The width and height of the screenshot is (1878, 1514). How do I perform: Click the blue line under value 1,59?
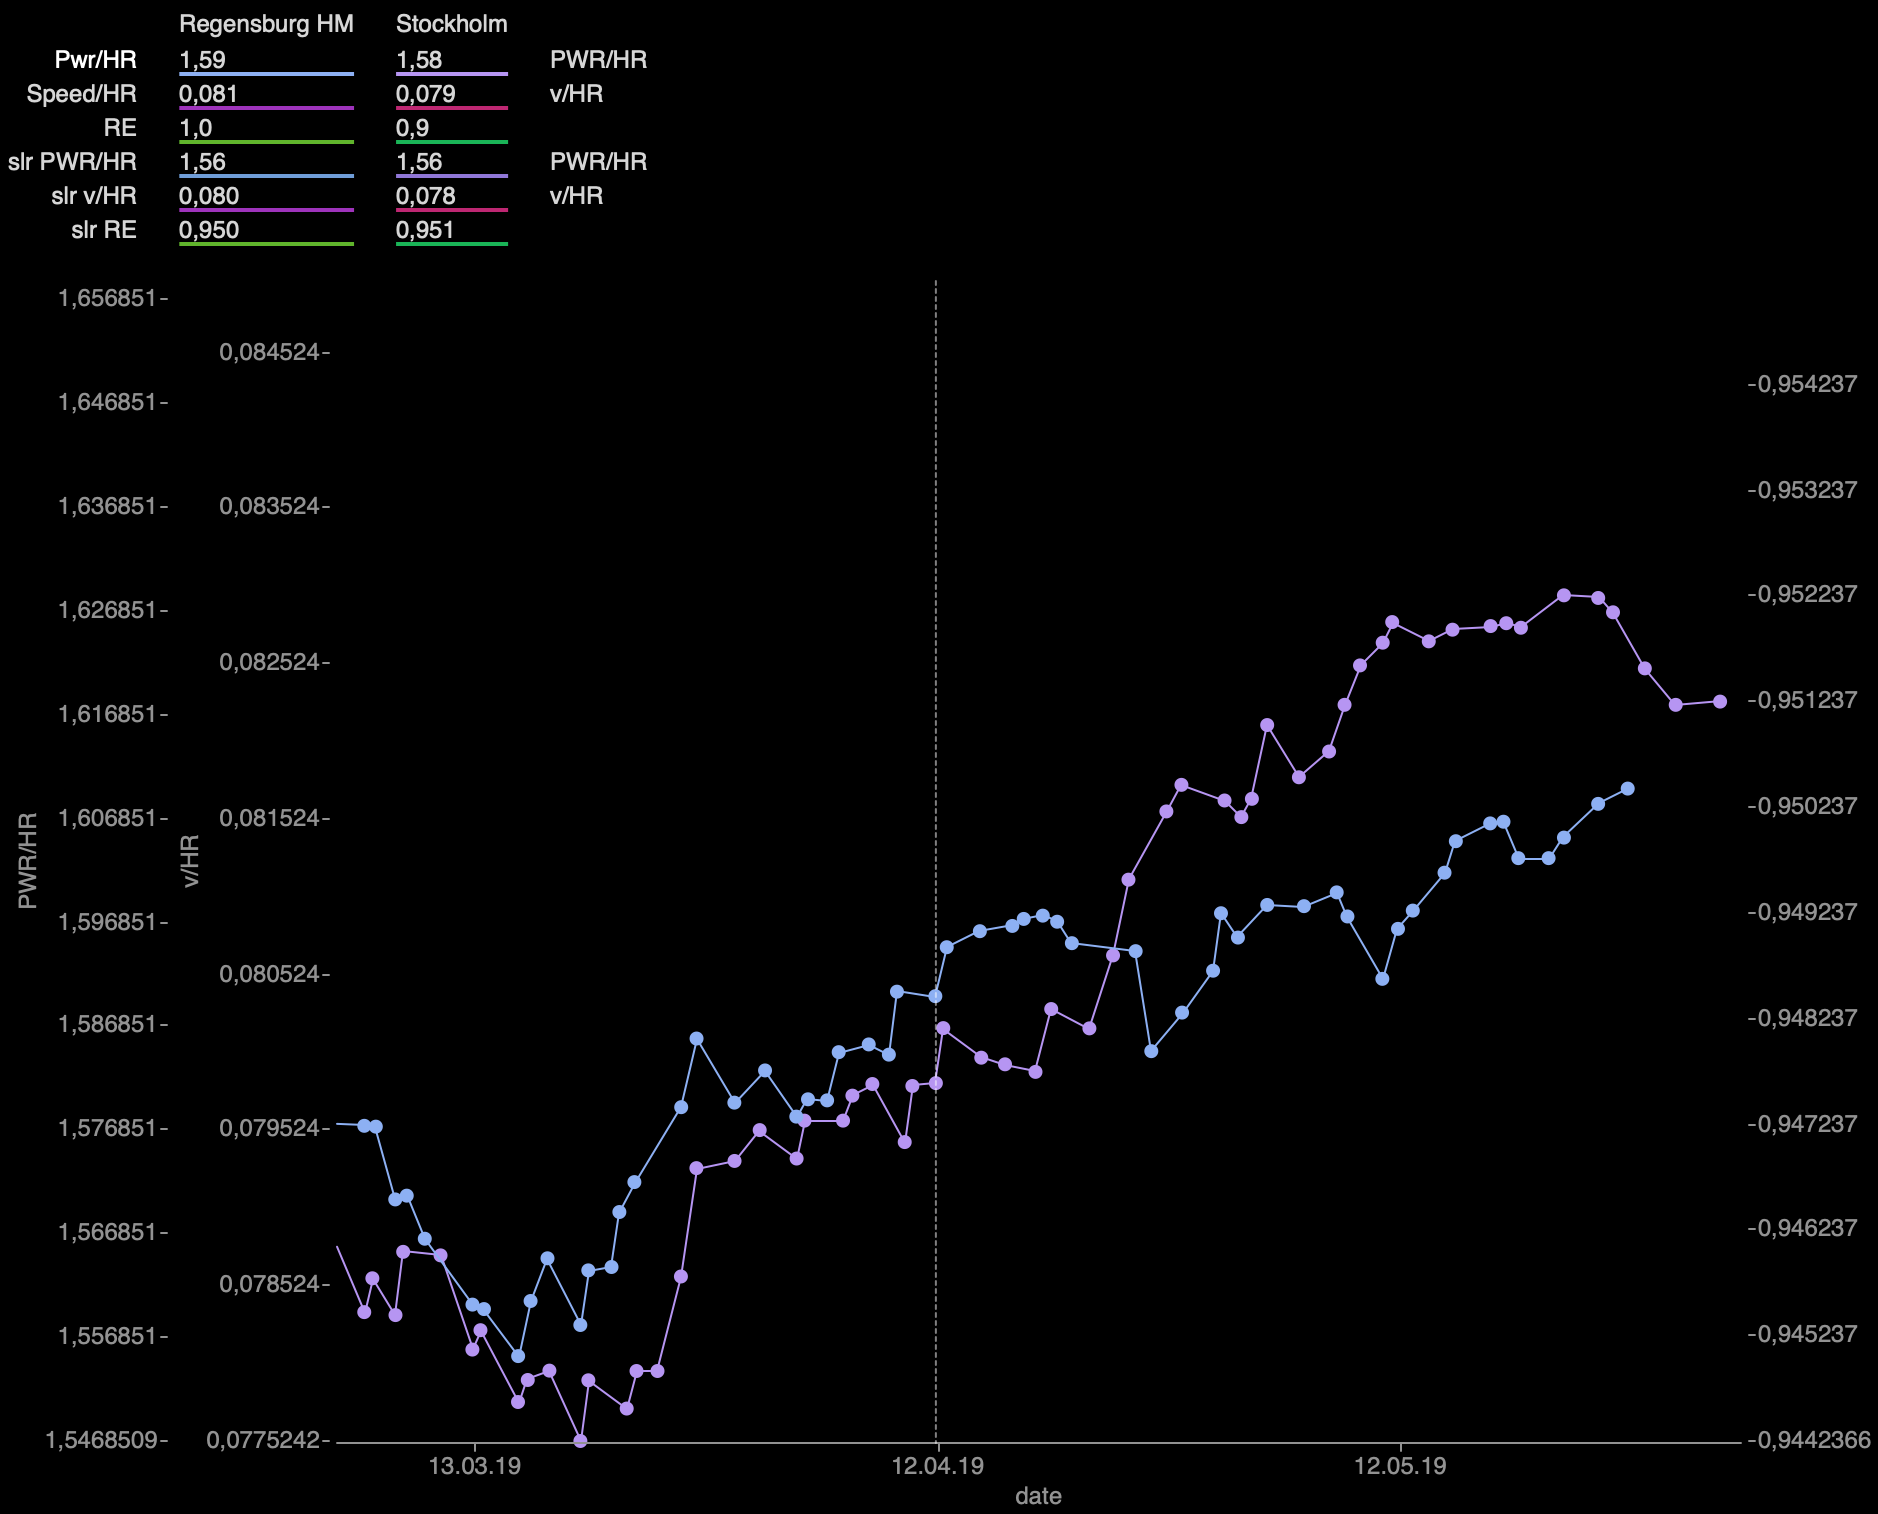click(266, 74)
